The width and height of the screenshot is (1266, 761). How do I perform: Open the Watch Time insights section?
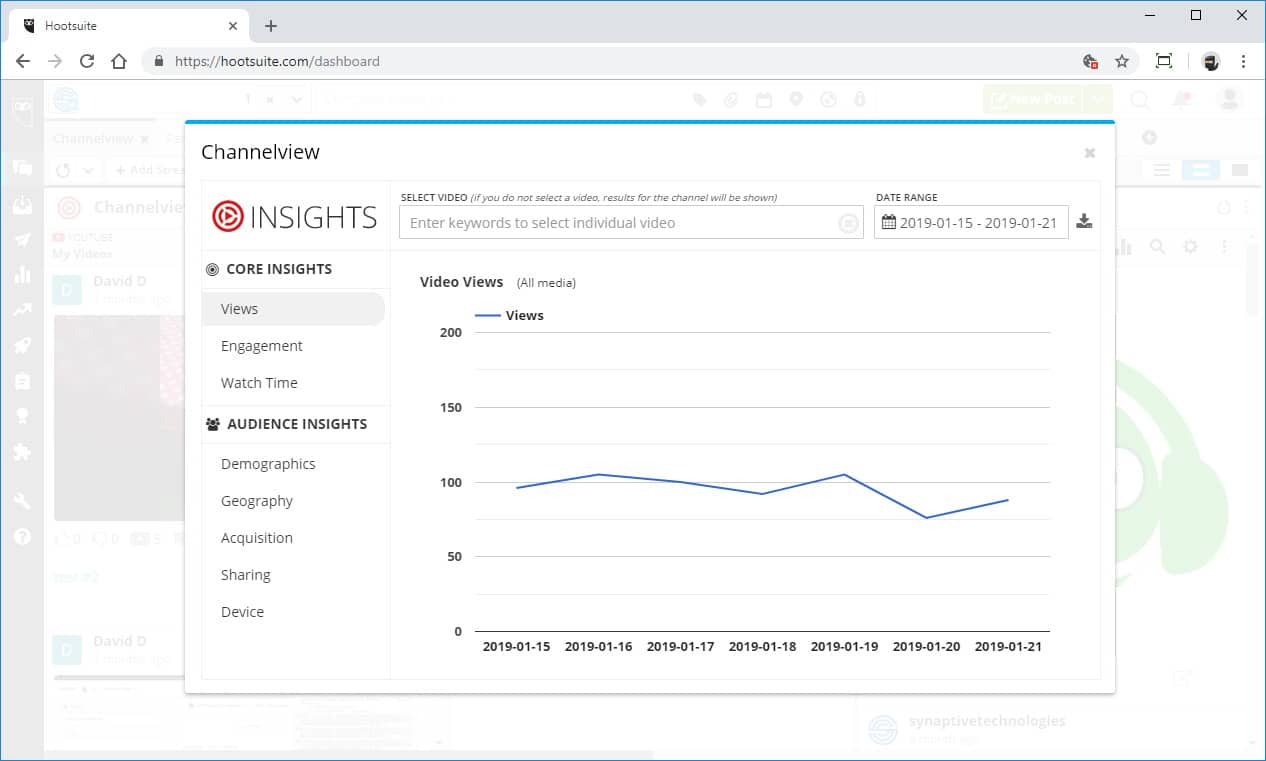(x=259, y=383)
